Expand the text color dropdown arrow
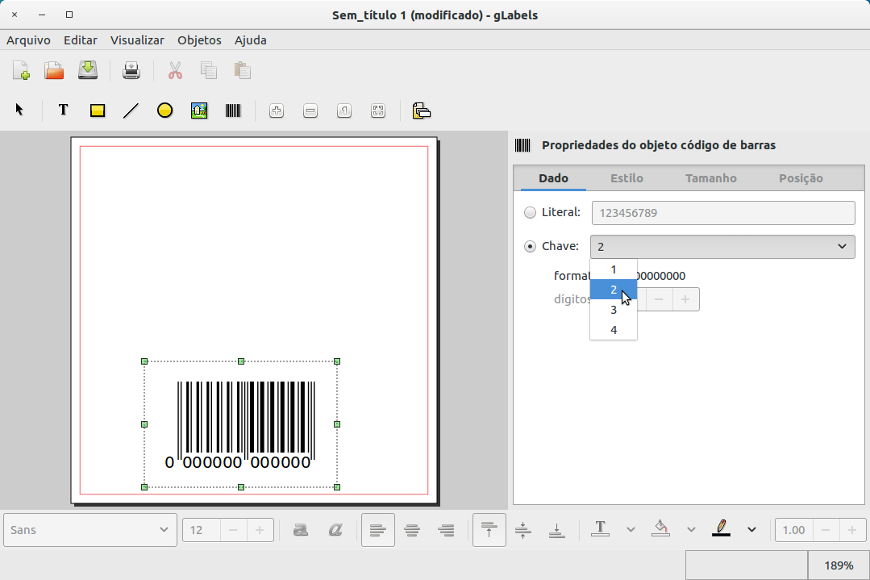This screenshot has width=870, height=580. pyautogui.click(x=631, y=530)
